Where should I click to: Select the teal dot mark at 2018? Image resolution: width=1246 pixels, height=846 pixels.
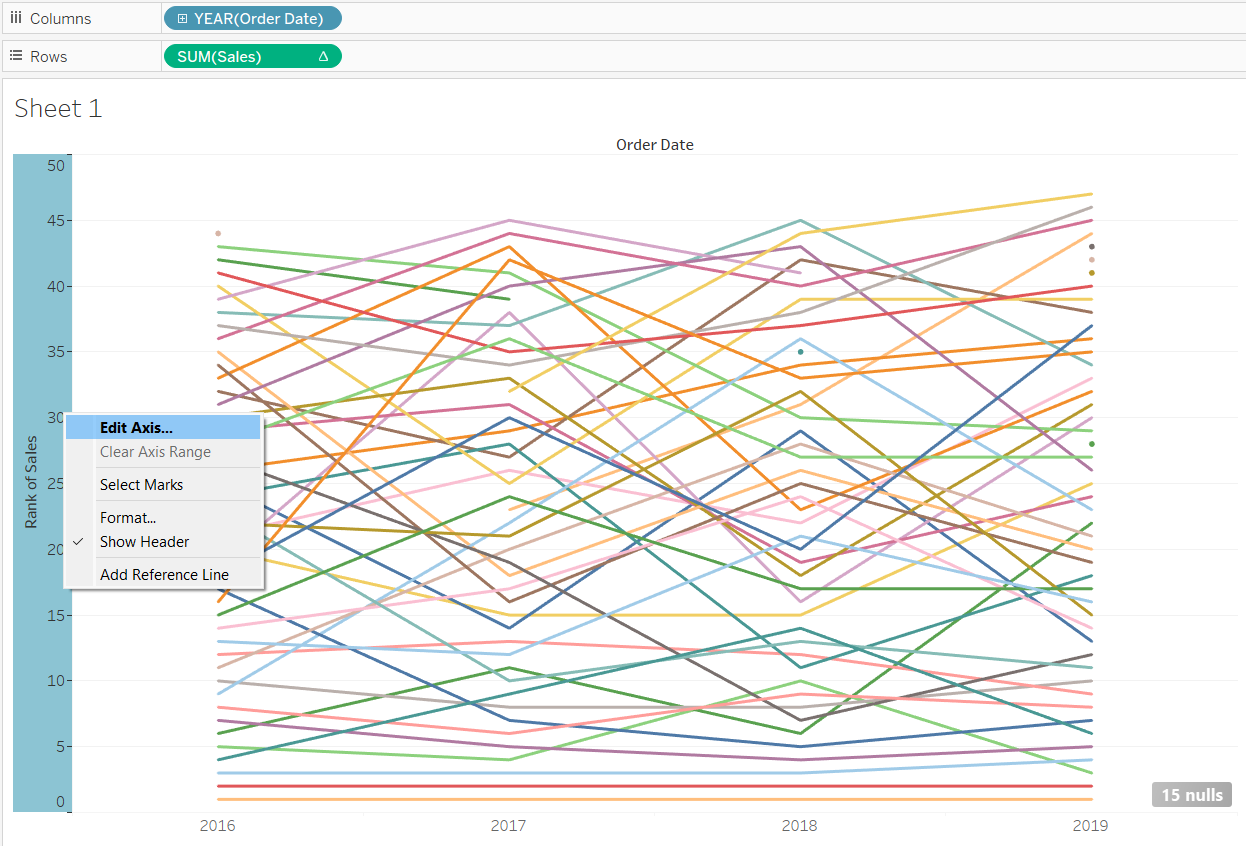click(x=800, y=352)
